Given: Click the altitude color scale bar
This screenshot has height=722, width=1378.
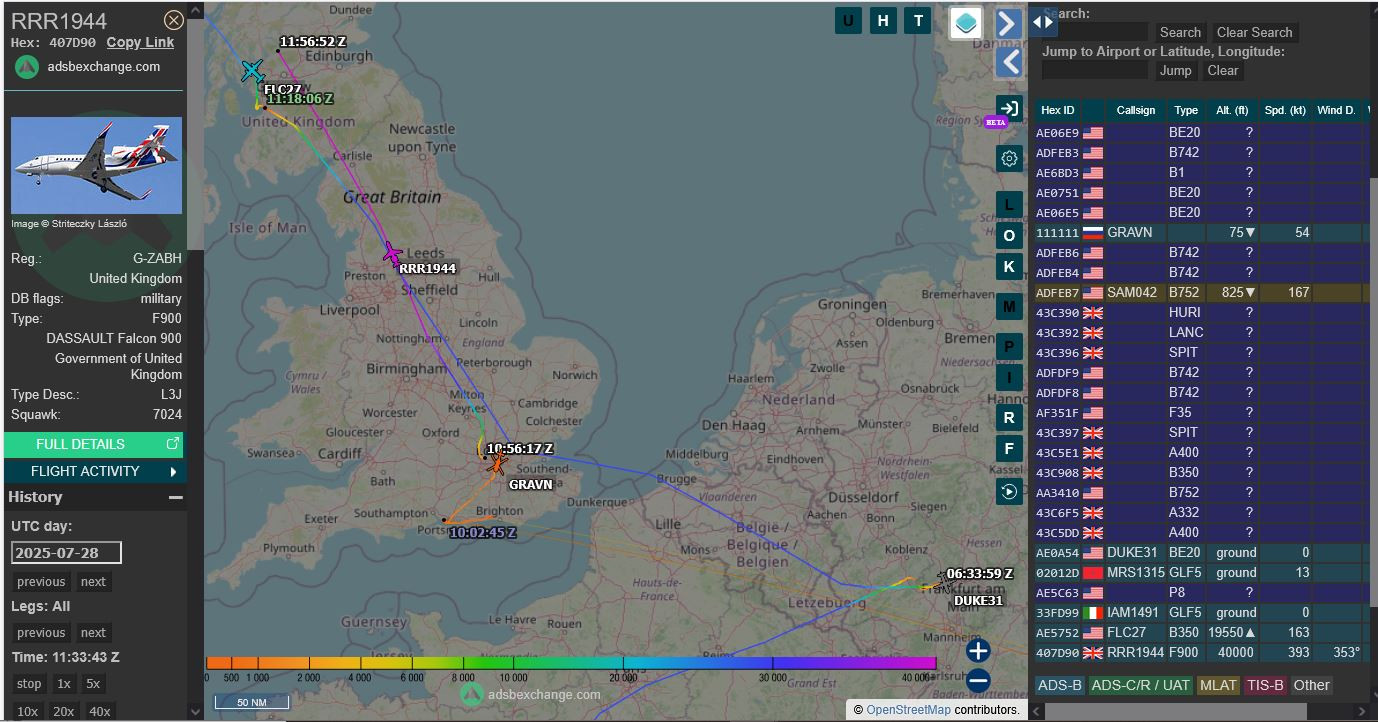Looking at the screenshot, I should click(x=570, y=663).
